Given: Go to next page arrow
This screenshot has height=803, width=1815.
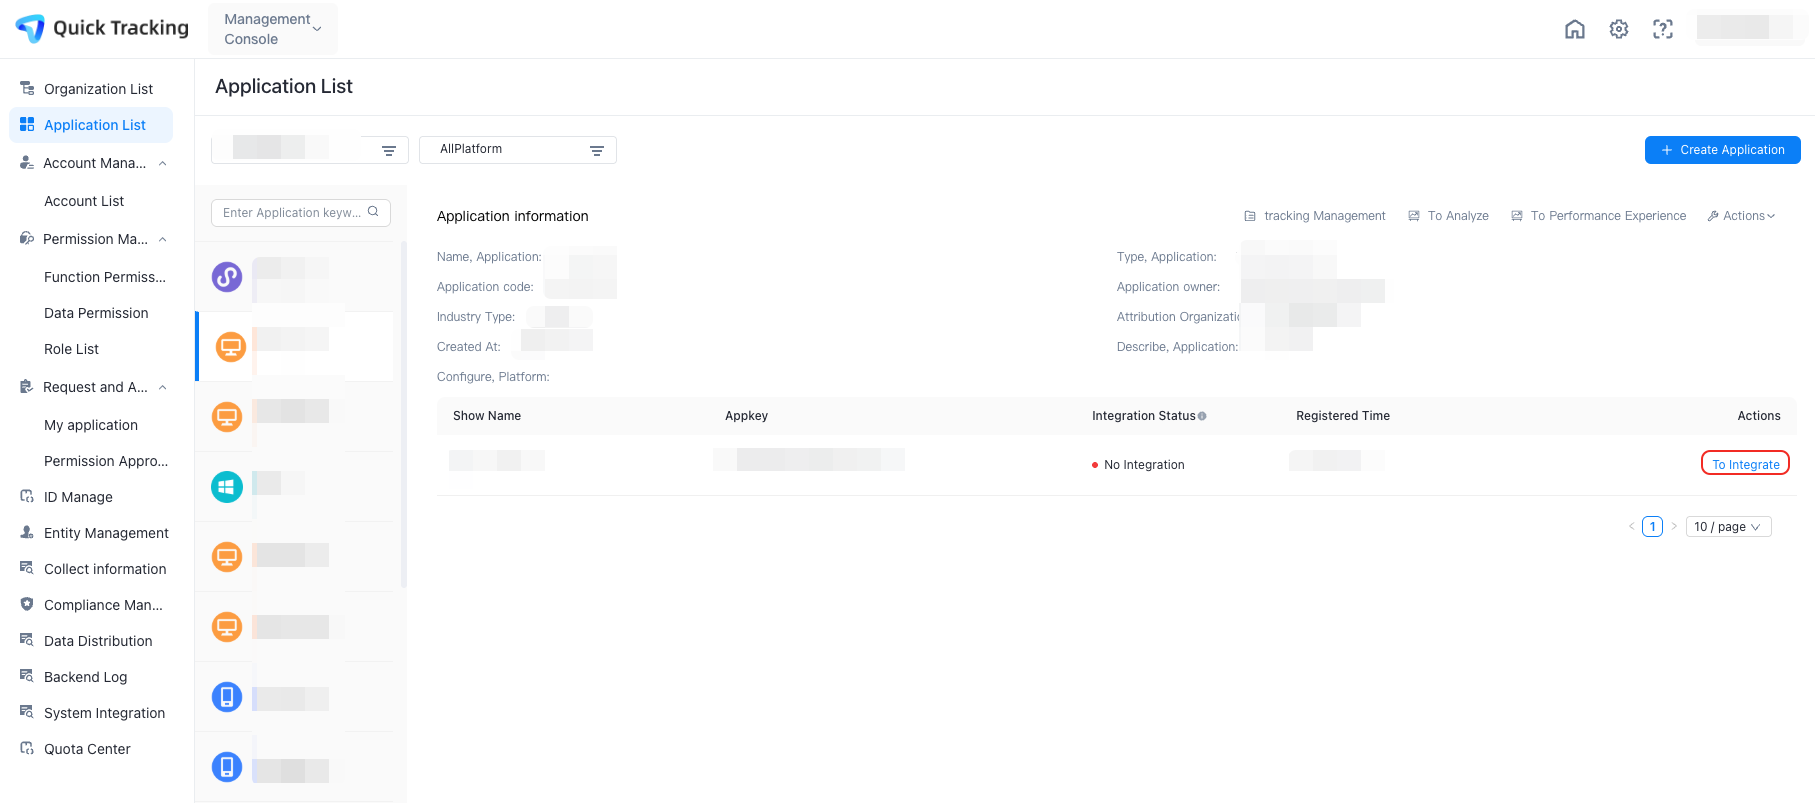Looking at the screenshot, I should coord(1674,527).
